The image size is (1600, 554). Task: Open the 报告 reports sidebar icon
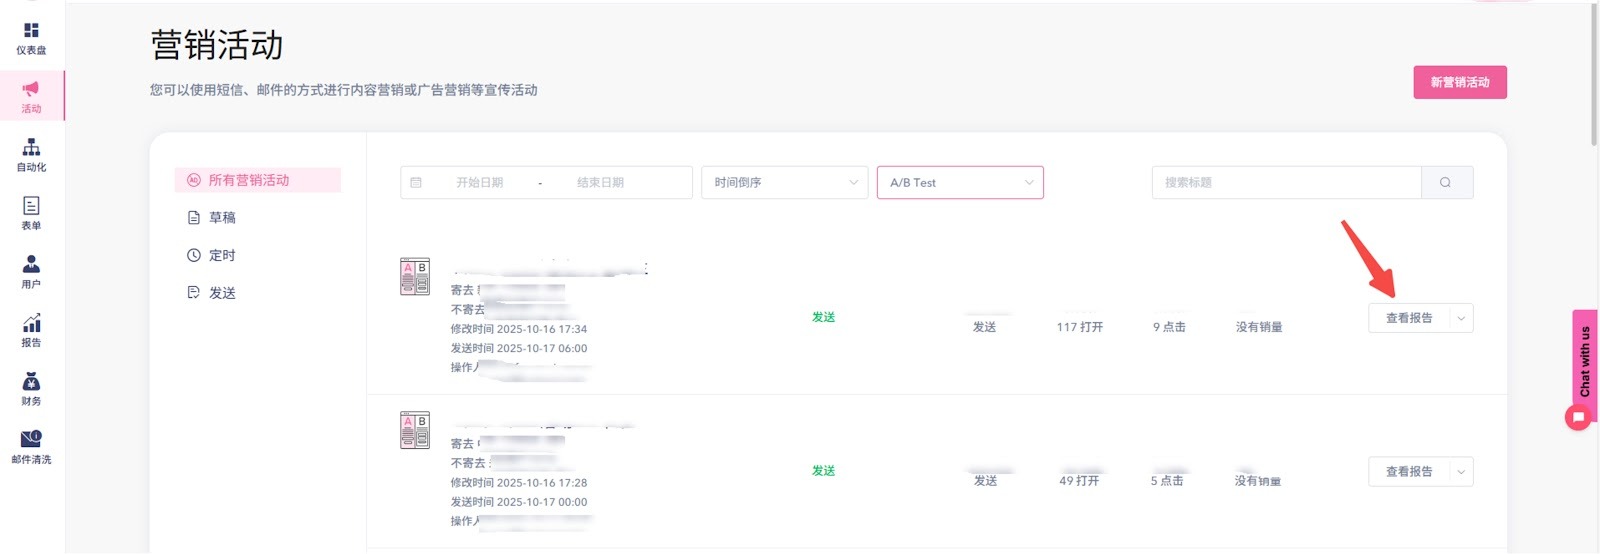(31, 330)
